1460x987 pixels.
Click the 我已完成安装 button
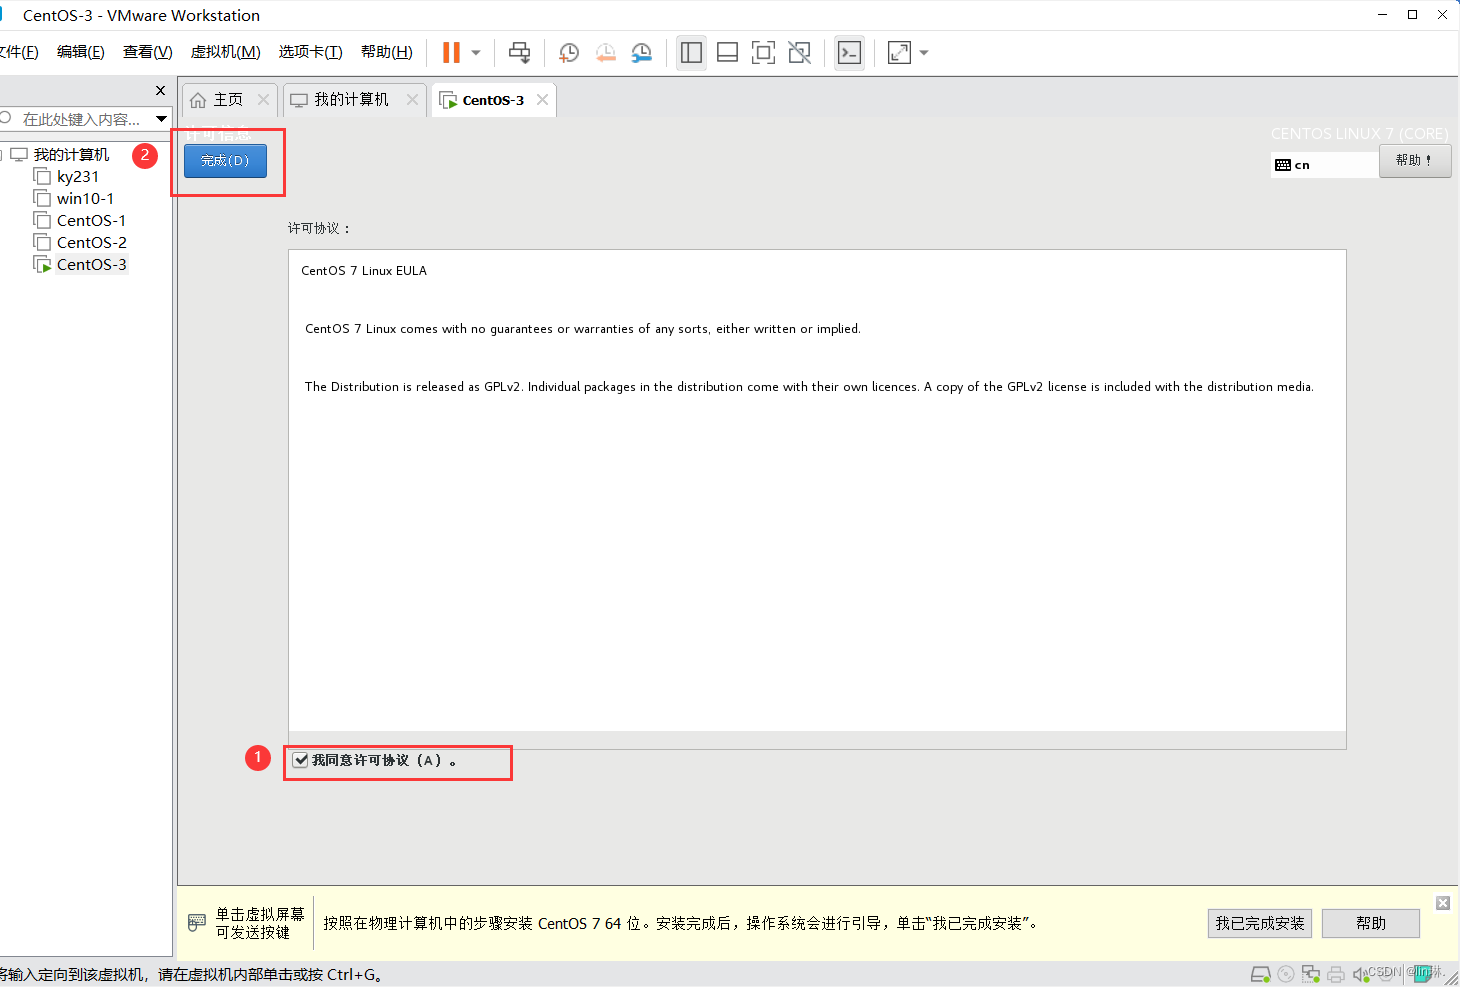click(1260, 923)
